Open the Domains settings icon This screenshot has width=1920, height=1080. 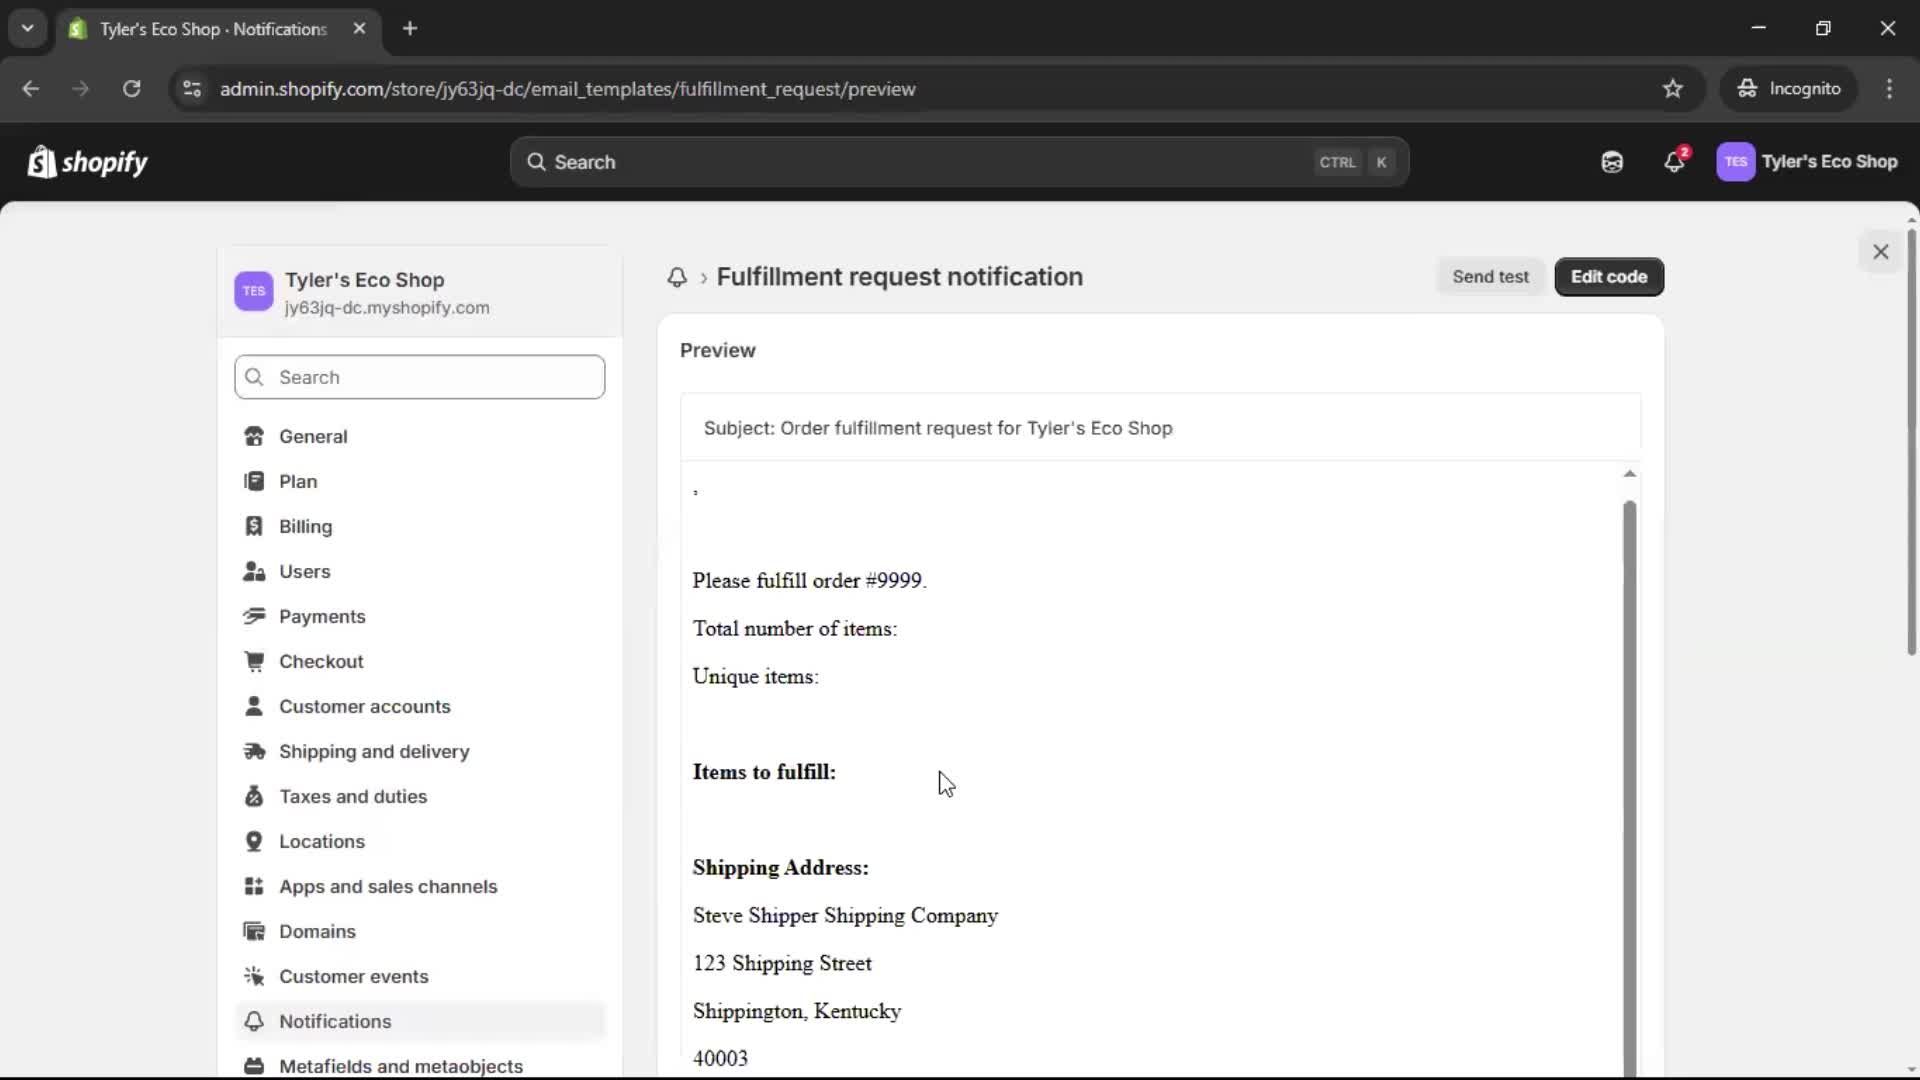click(x=254, y=931)
